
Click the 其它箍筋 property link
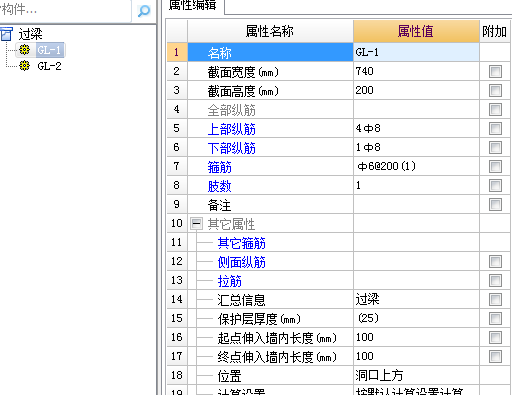point(242,243)
